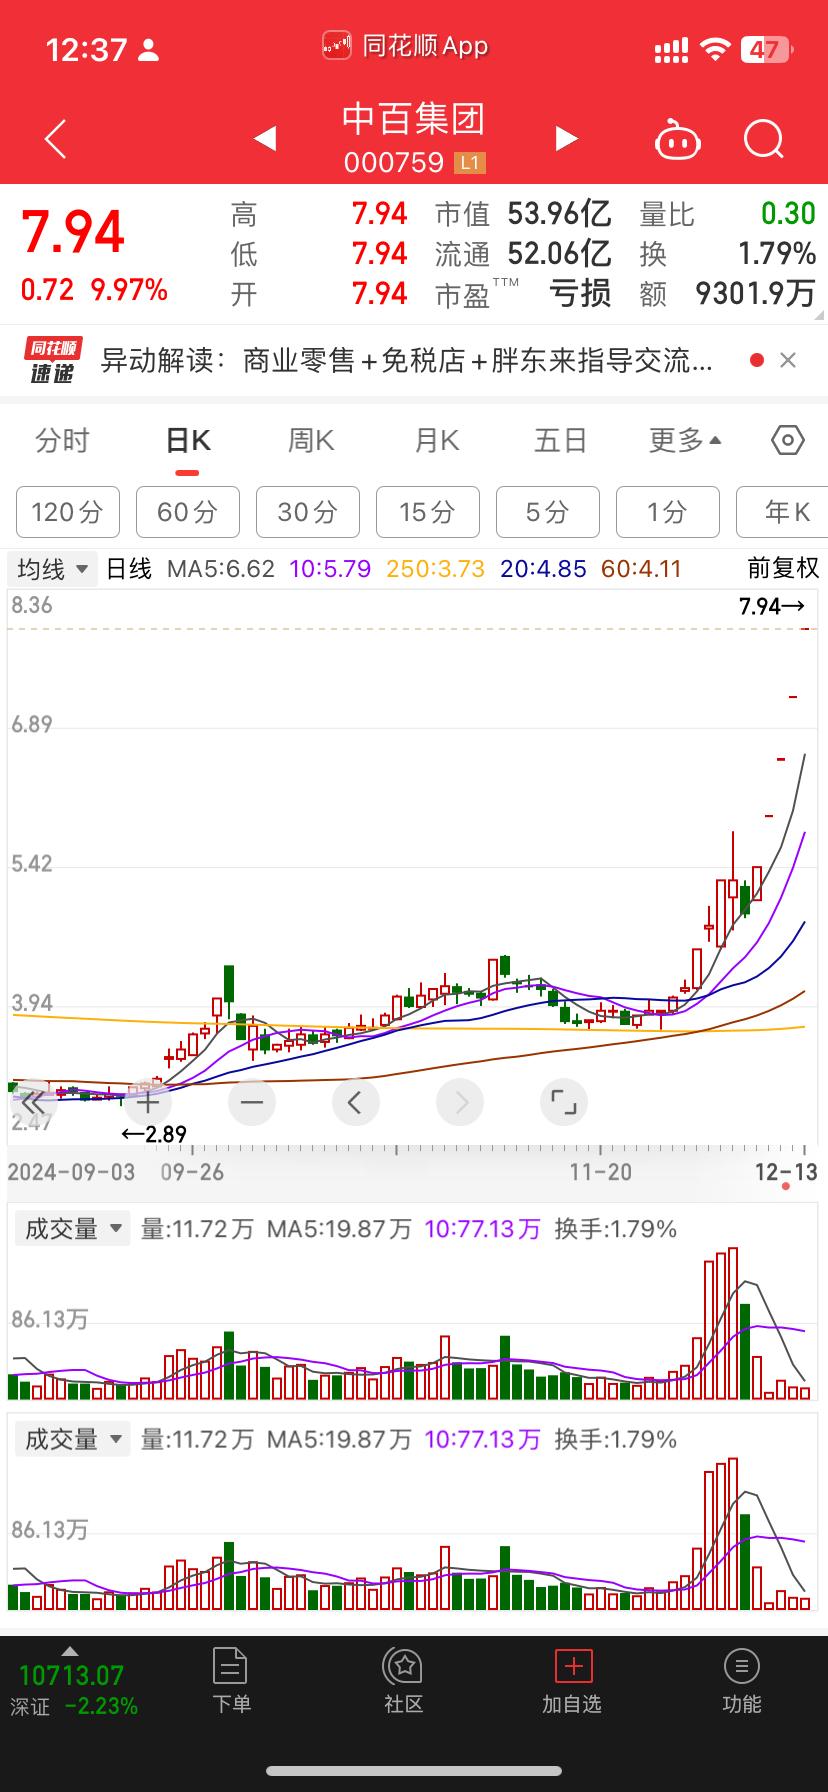The height and width of the screenshot is (1792, 828).
Task: Dismiss the 异动解读 news banner
Action: pyautogui.click(x=788, y=360)
